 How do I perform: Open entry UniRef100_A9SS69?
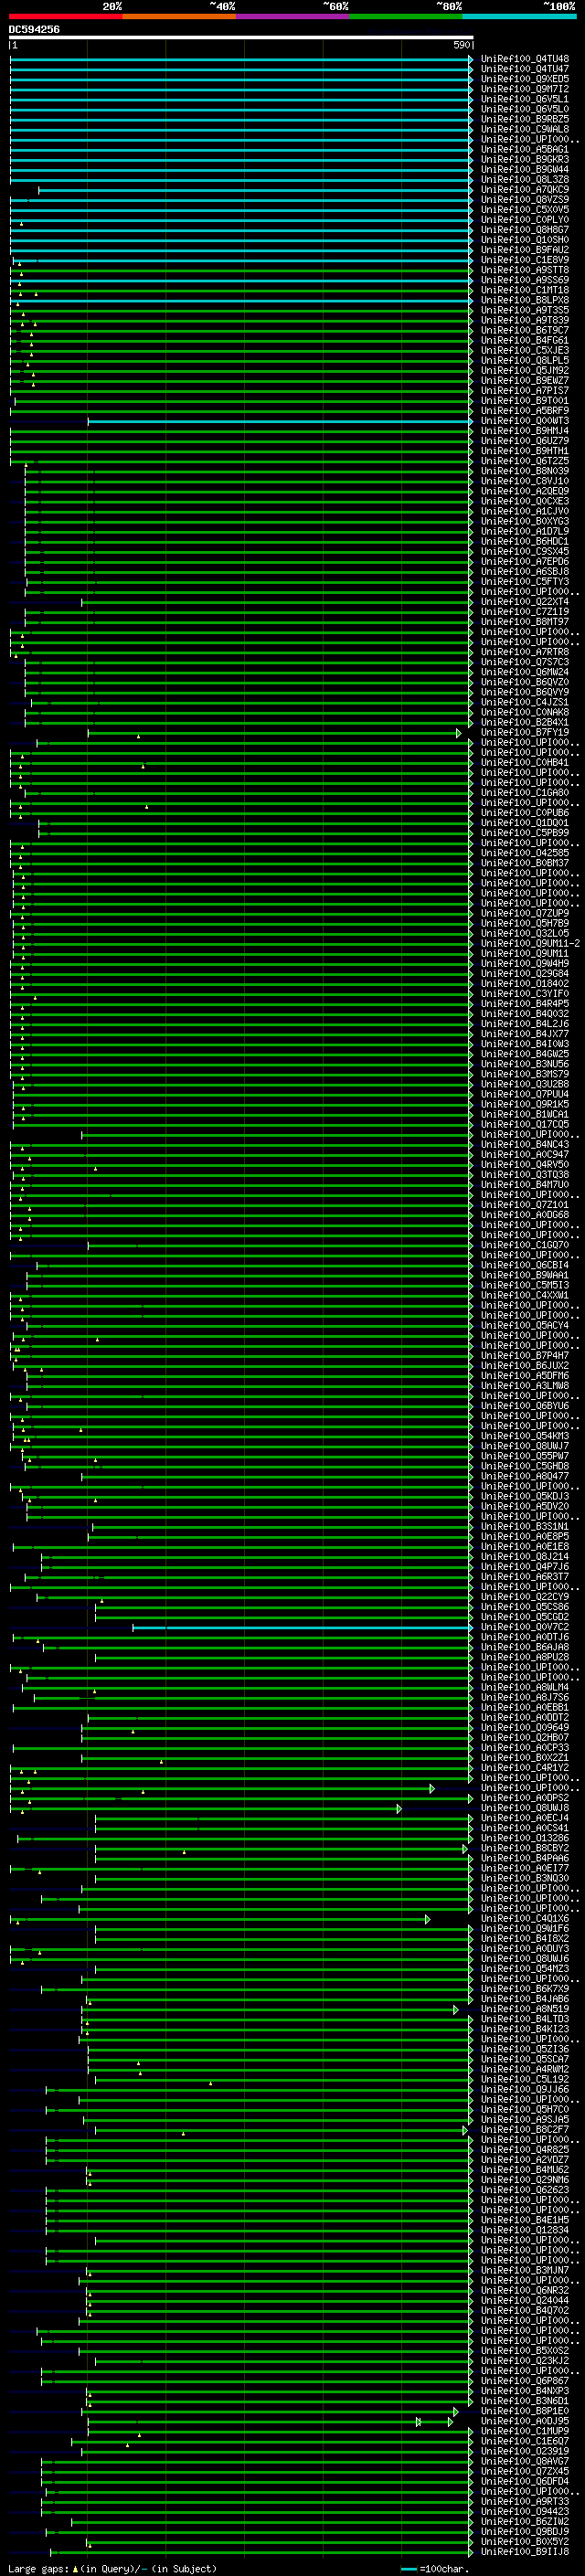[525, 280]
